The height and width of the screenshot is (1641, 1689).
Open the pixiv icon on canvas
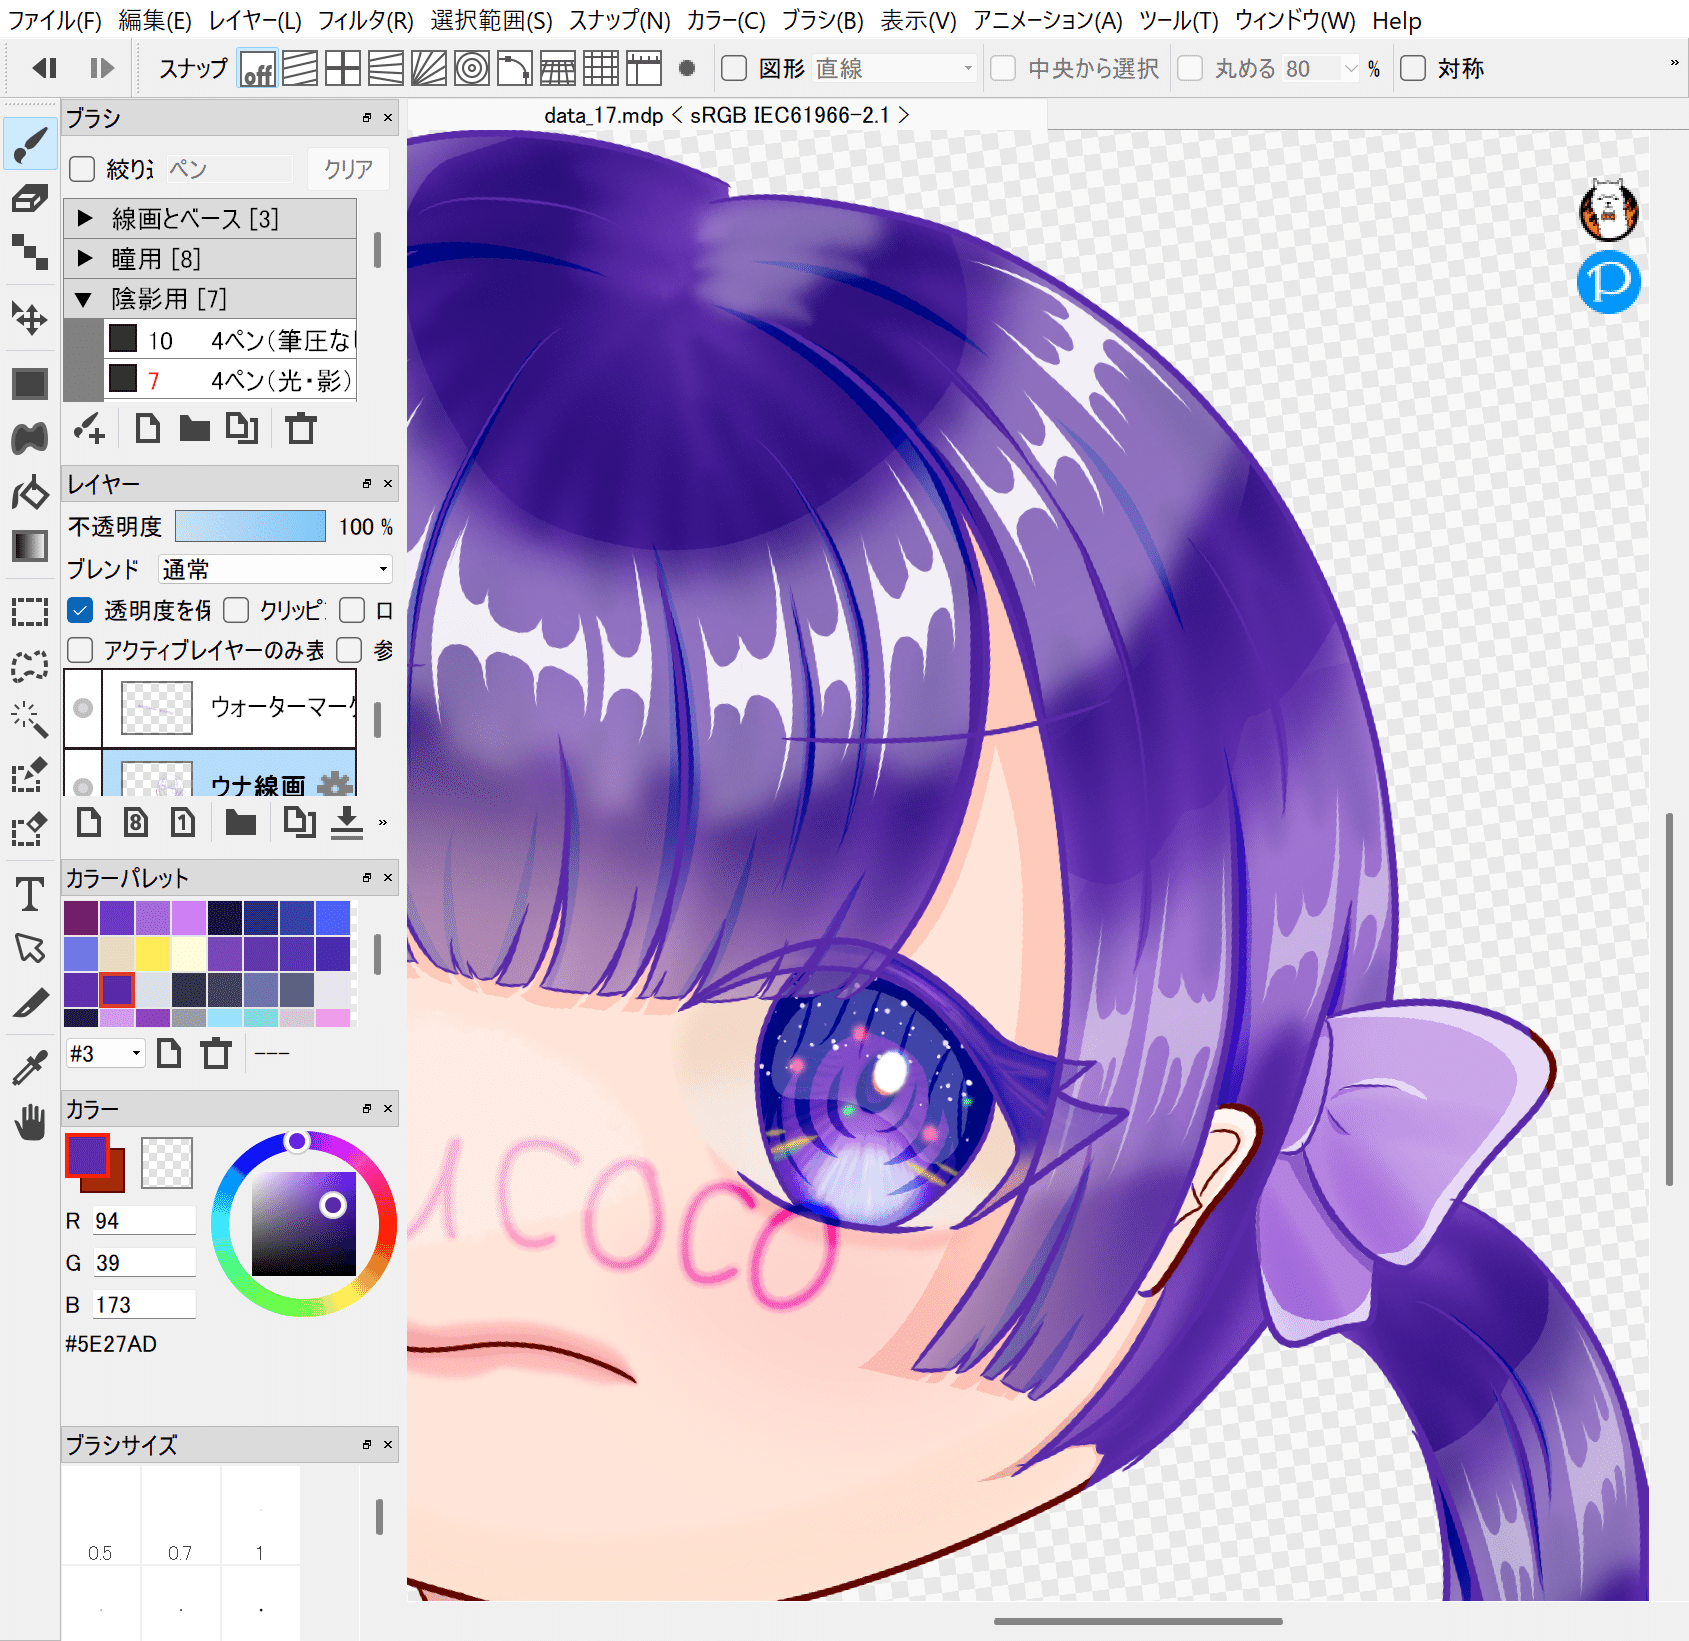pyautogui.click(x=1608, y=281)
